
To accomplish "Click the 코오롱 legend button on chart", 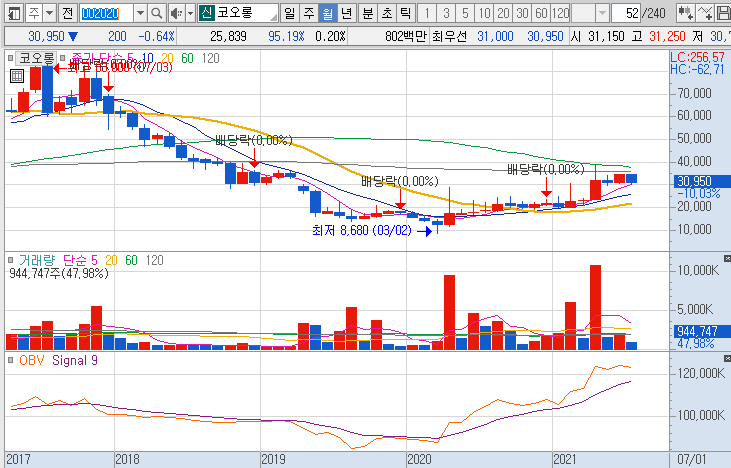I will pos(36,58).
